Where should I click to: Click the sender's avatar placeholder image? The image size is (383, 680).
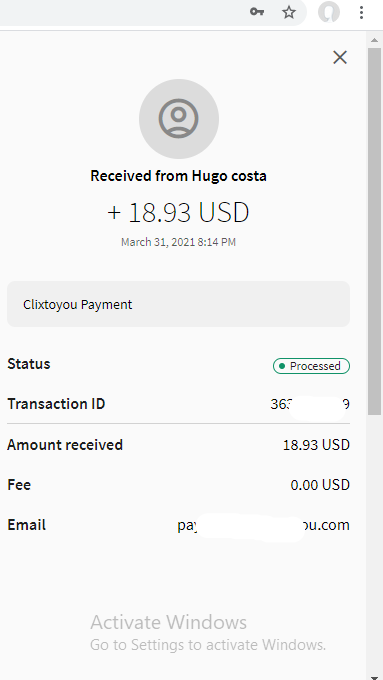179,119
